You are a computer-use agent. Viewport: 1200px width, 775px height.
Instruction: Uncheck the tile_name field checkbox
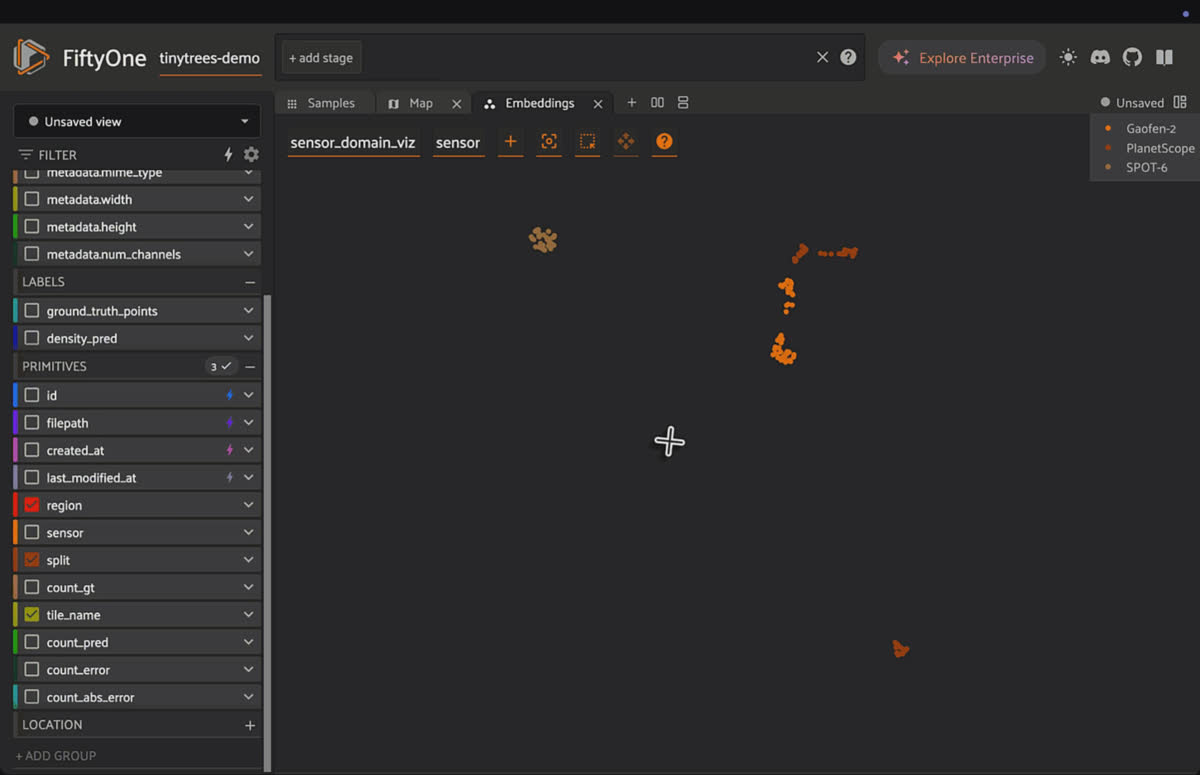pos(32,615)
